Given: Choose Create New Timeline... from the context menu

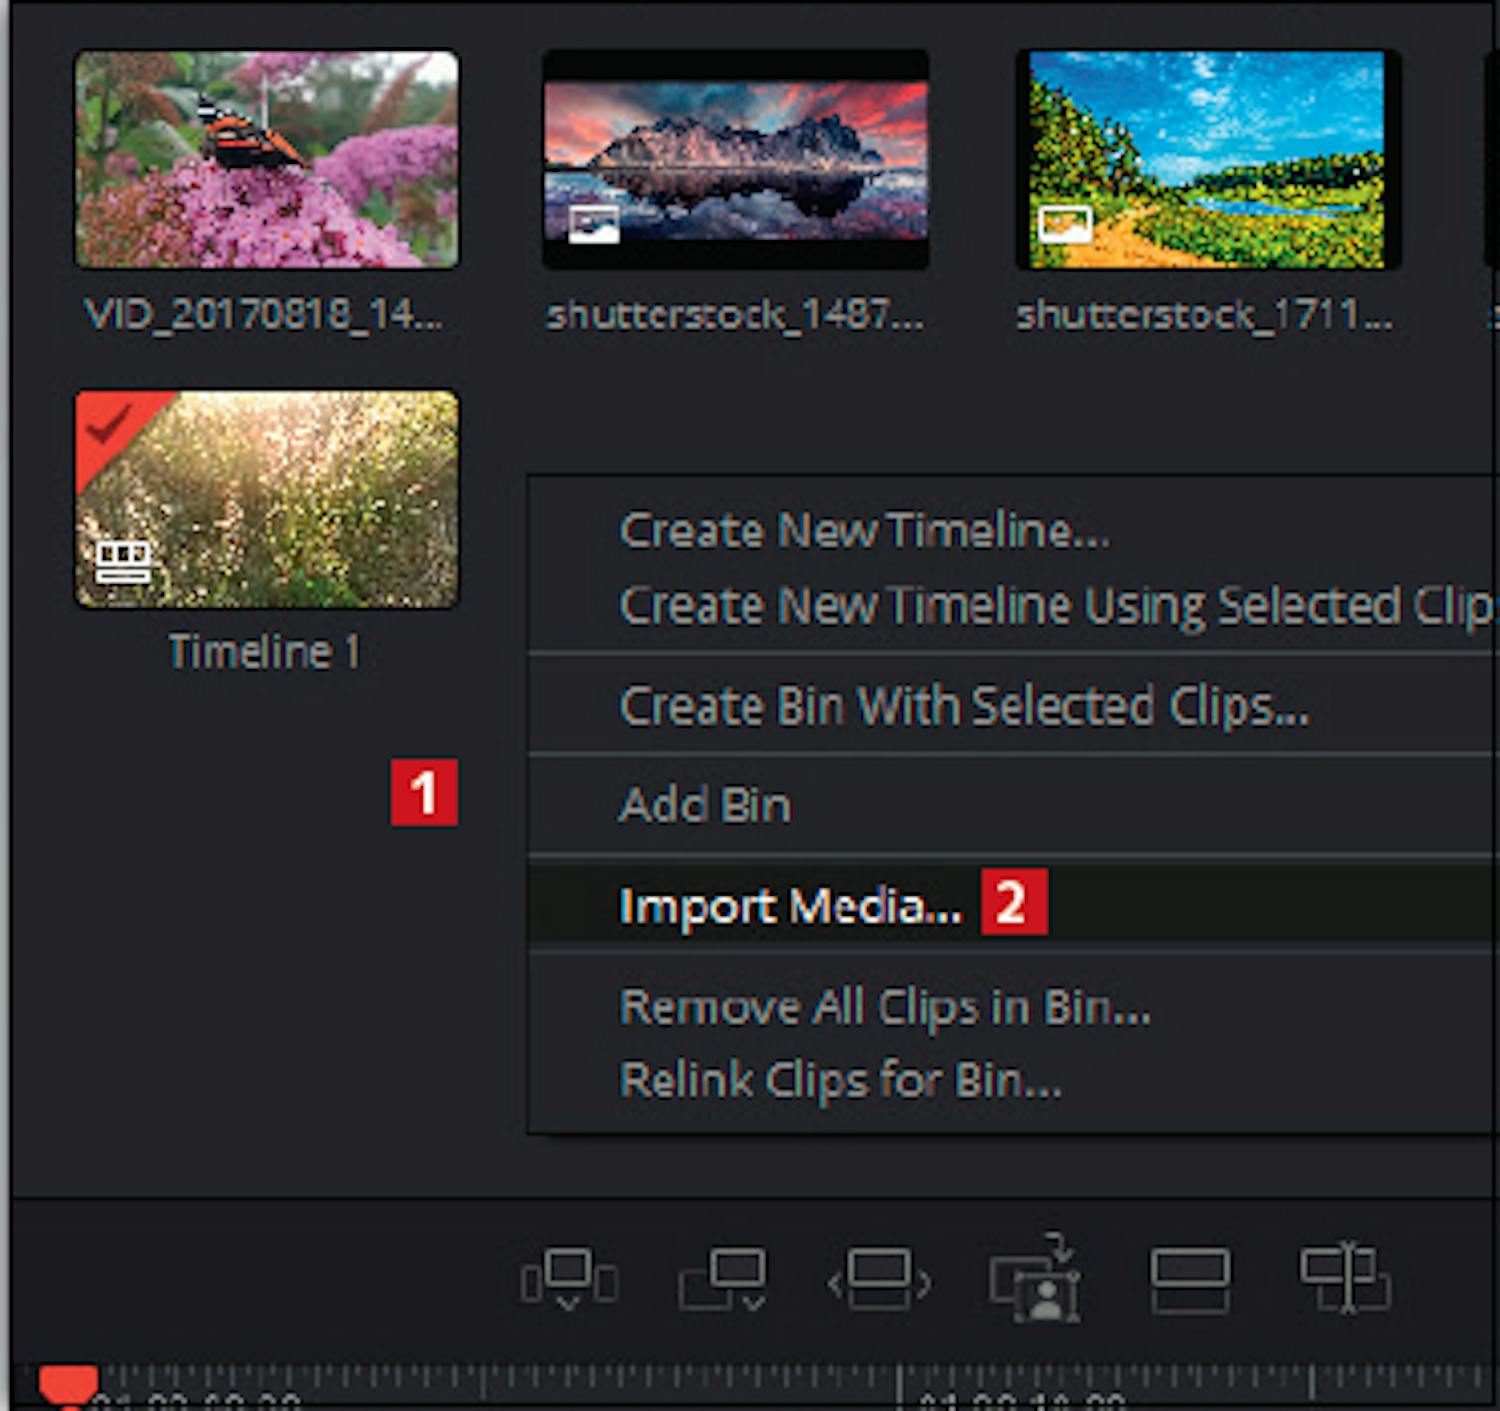Looking at the screenshot, I should coord(864,530).
